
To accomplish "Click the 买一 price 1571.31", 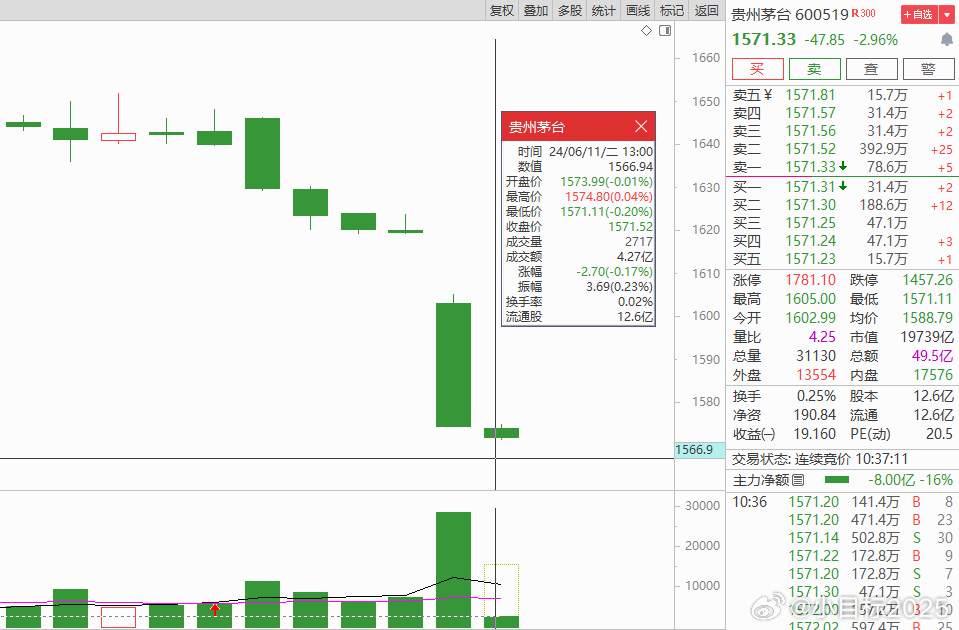I will pos(810,187).
